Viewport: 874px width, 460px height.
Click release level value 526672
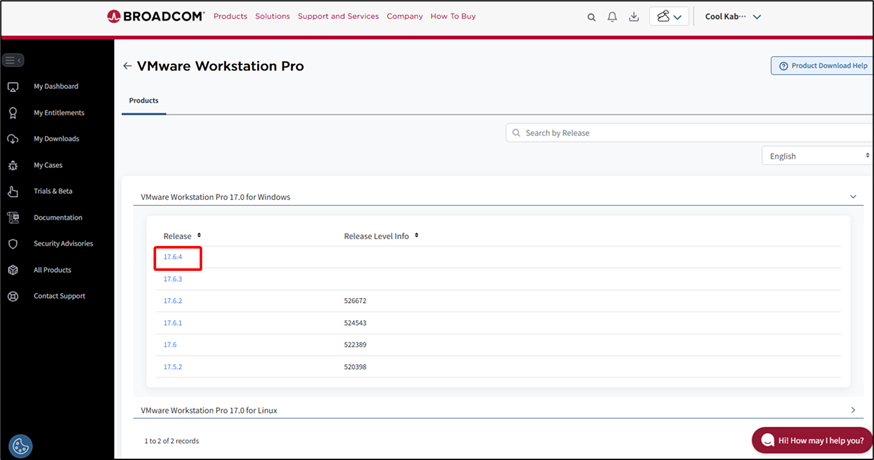click(355, 301)
